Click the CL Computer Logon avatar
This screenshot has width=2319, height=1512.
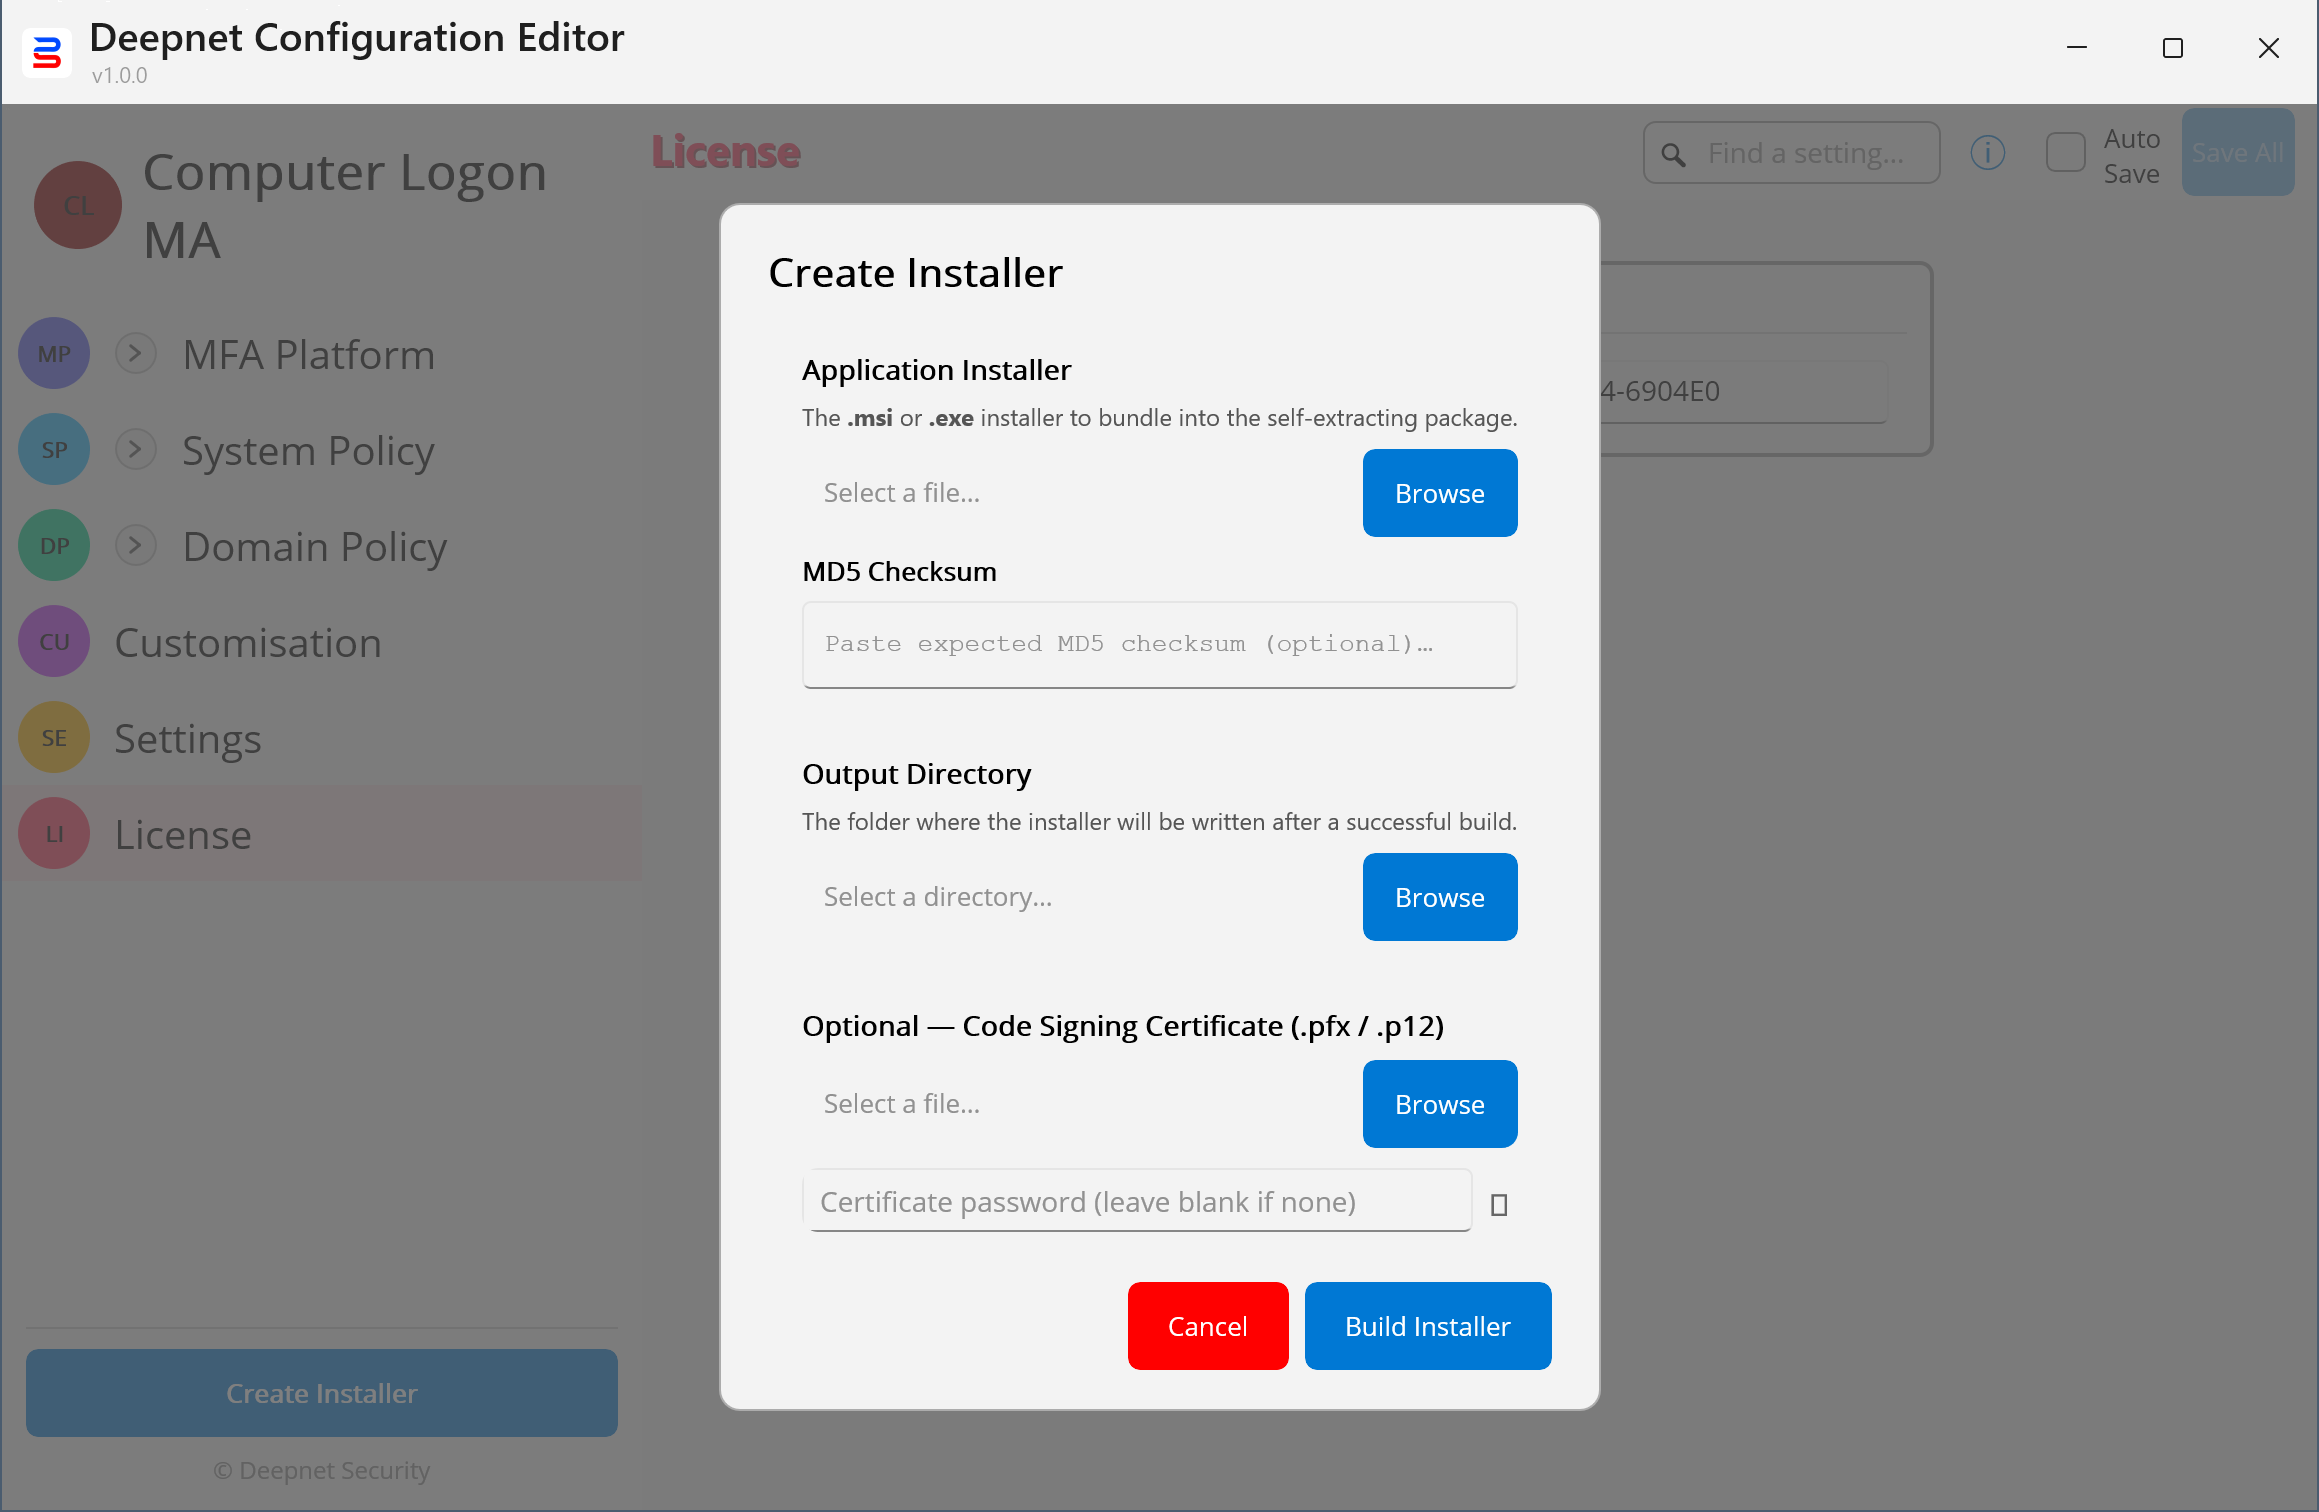coord(78,205)
